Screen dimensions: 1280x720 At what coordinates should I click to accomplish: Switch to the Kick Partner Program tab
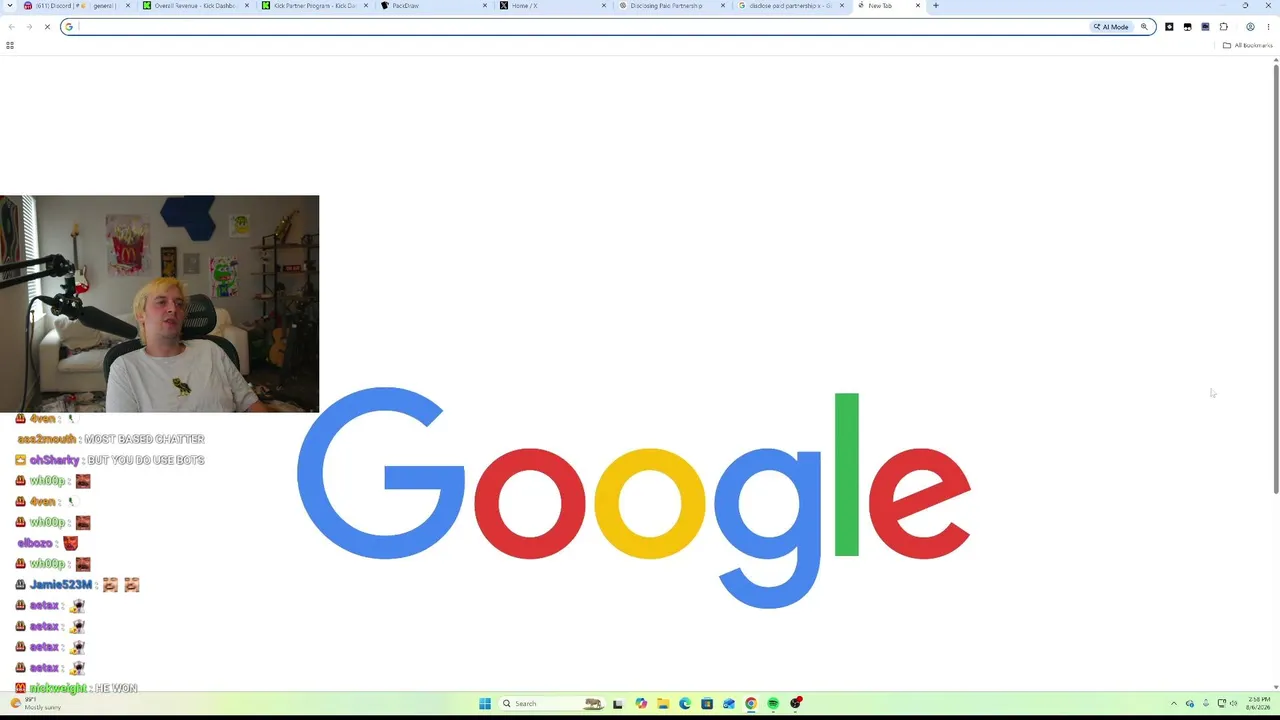(315, 6)
